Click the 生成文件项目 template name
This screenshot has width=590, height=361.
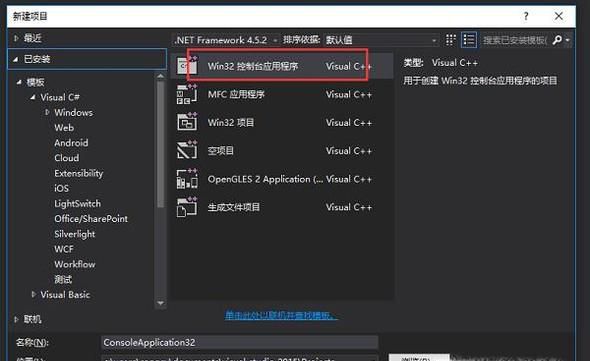point(234,207)
